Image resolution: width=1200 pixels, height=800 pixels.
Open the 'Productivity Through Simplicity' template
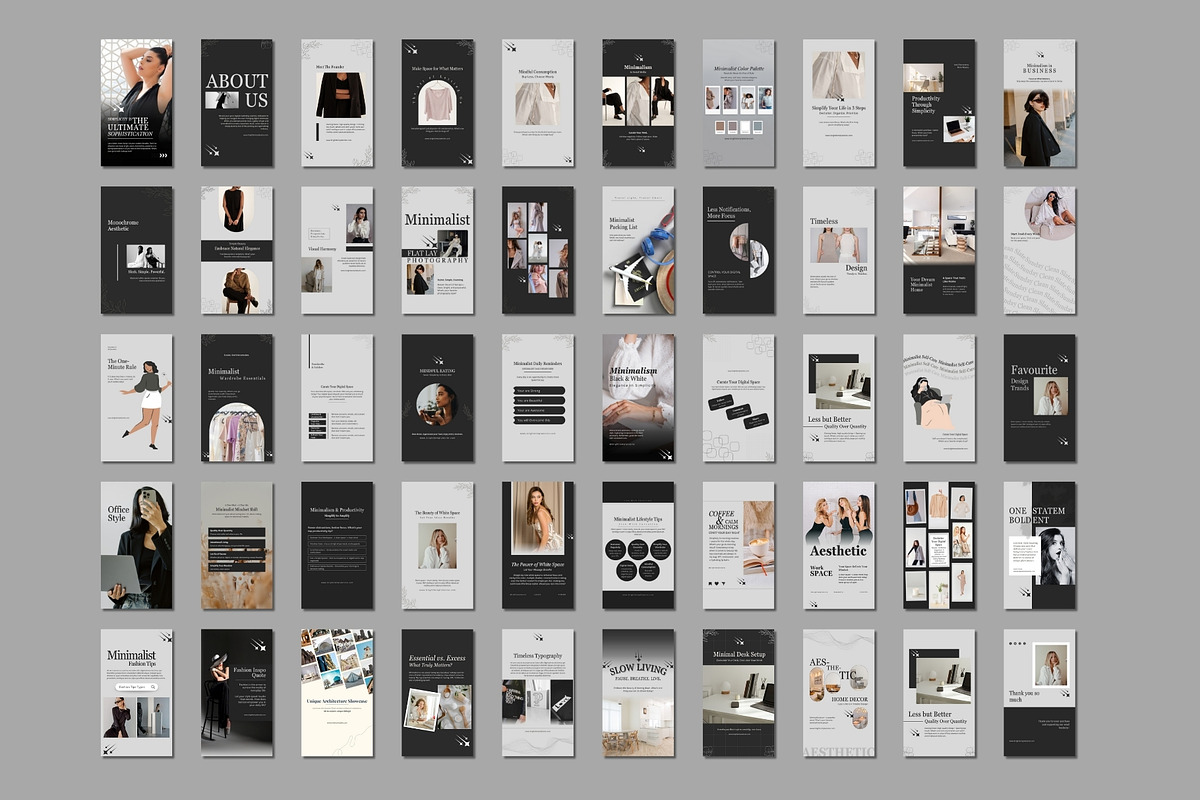(939, 103)
